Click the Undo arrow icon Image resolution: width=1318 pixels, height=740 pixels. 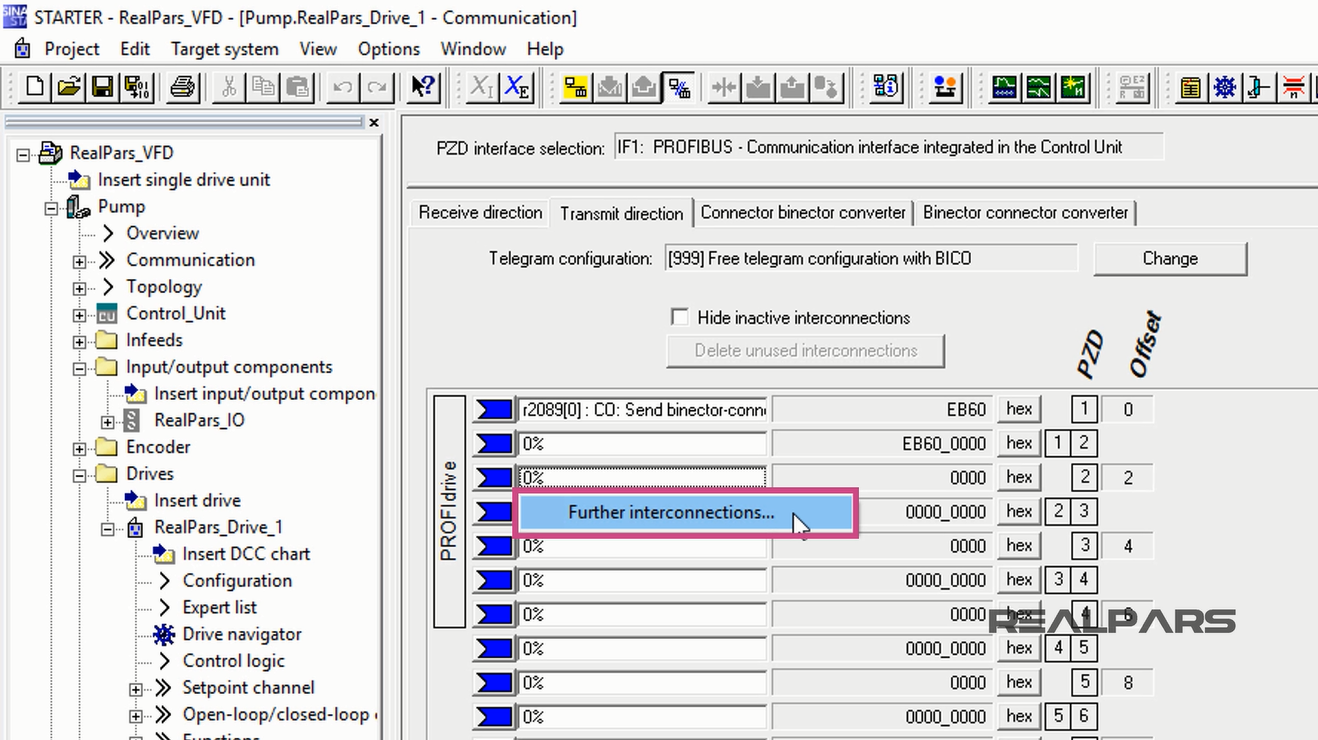[x=343, y=87]
